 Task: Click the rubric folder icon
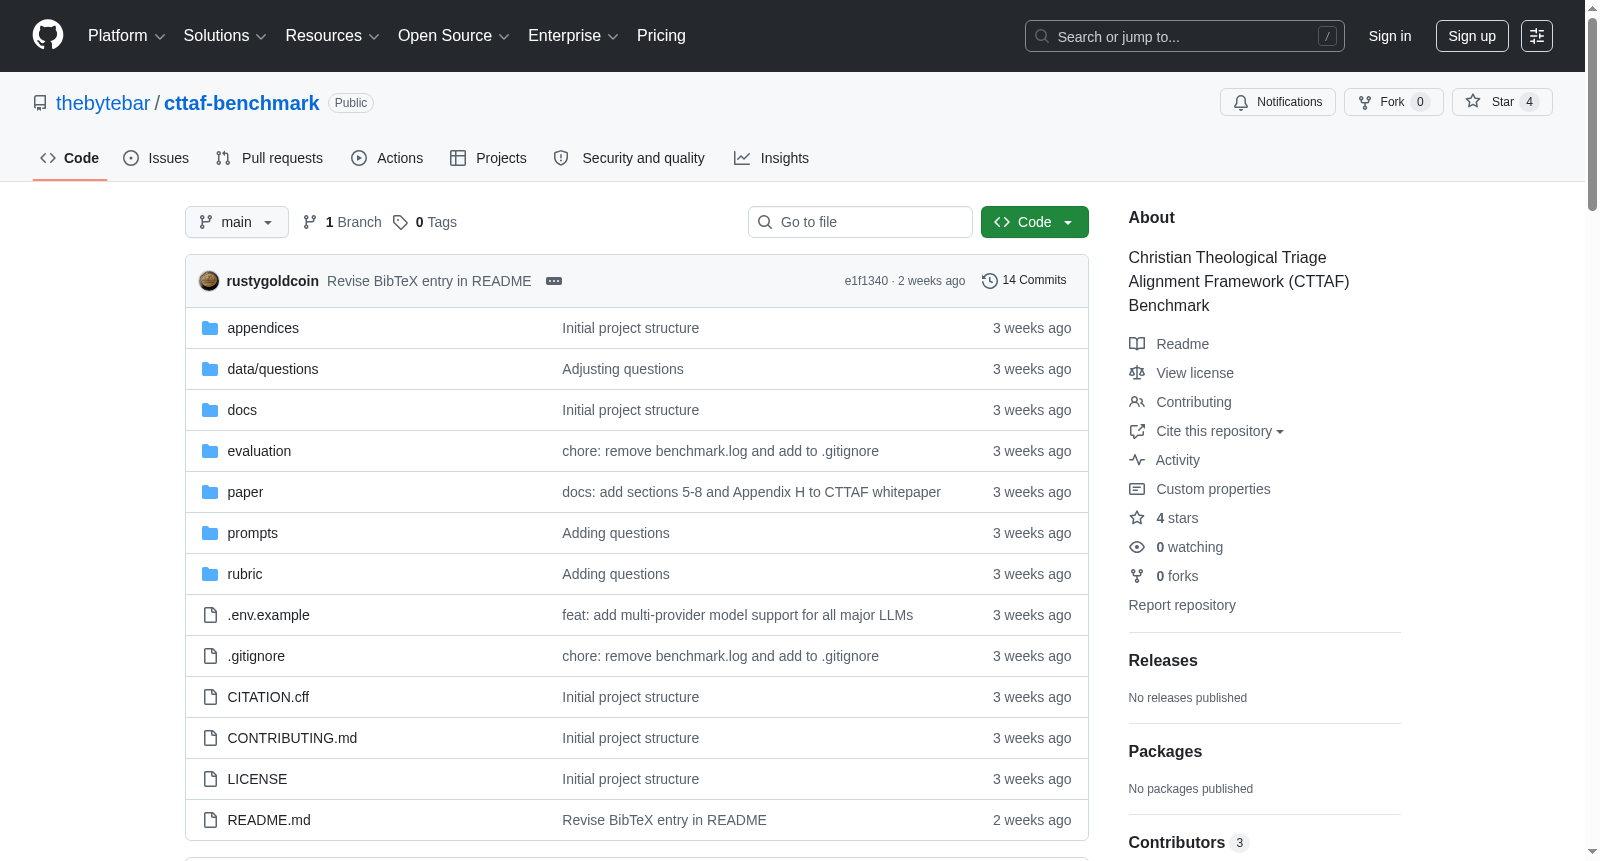210,574
